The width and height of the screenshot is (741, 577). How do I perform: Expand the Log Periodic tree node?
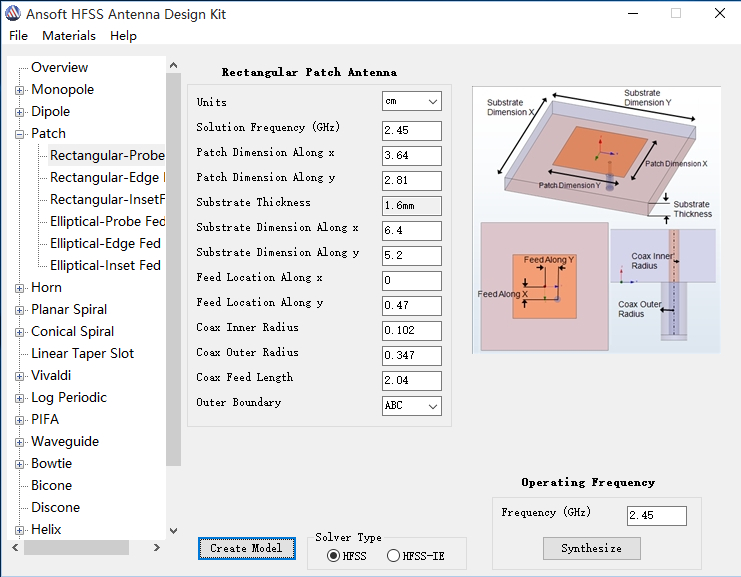[19, 398]
